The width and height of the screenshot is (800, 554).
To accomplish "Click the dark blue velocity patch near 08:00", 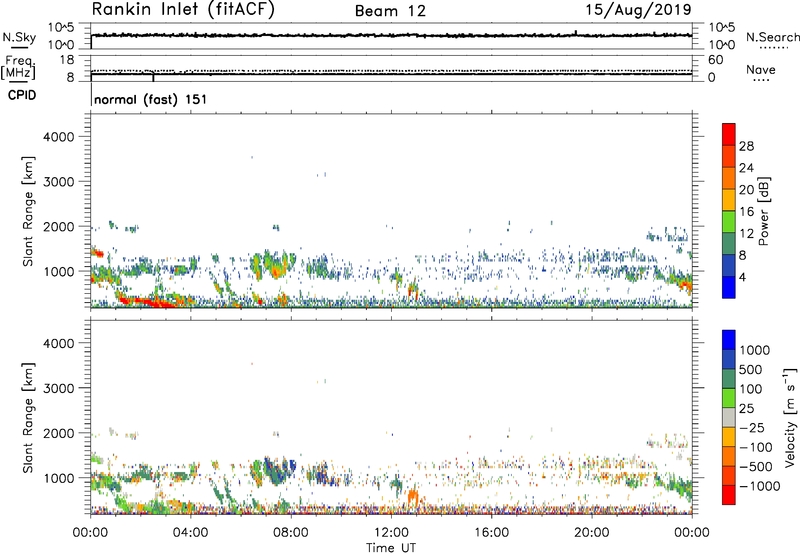I will pos(292,465).
